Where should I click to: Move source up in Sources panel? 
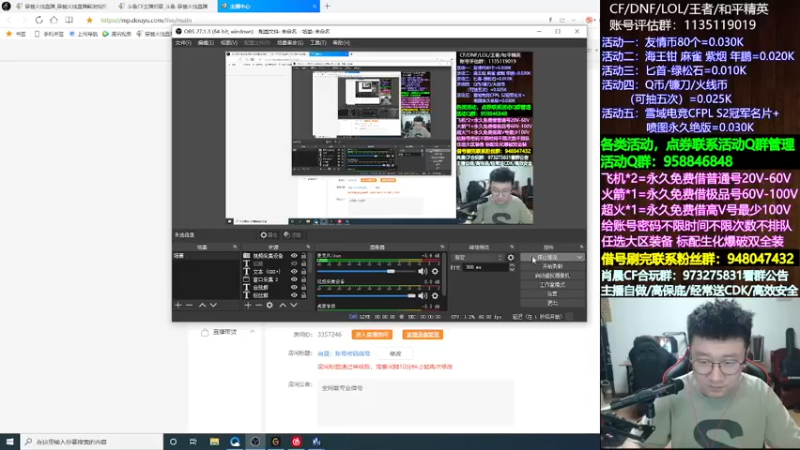[282, 305]
